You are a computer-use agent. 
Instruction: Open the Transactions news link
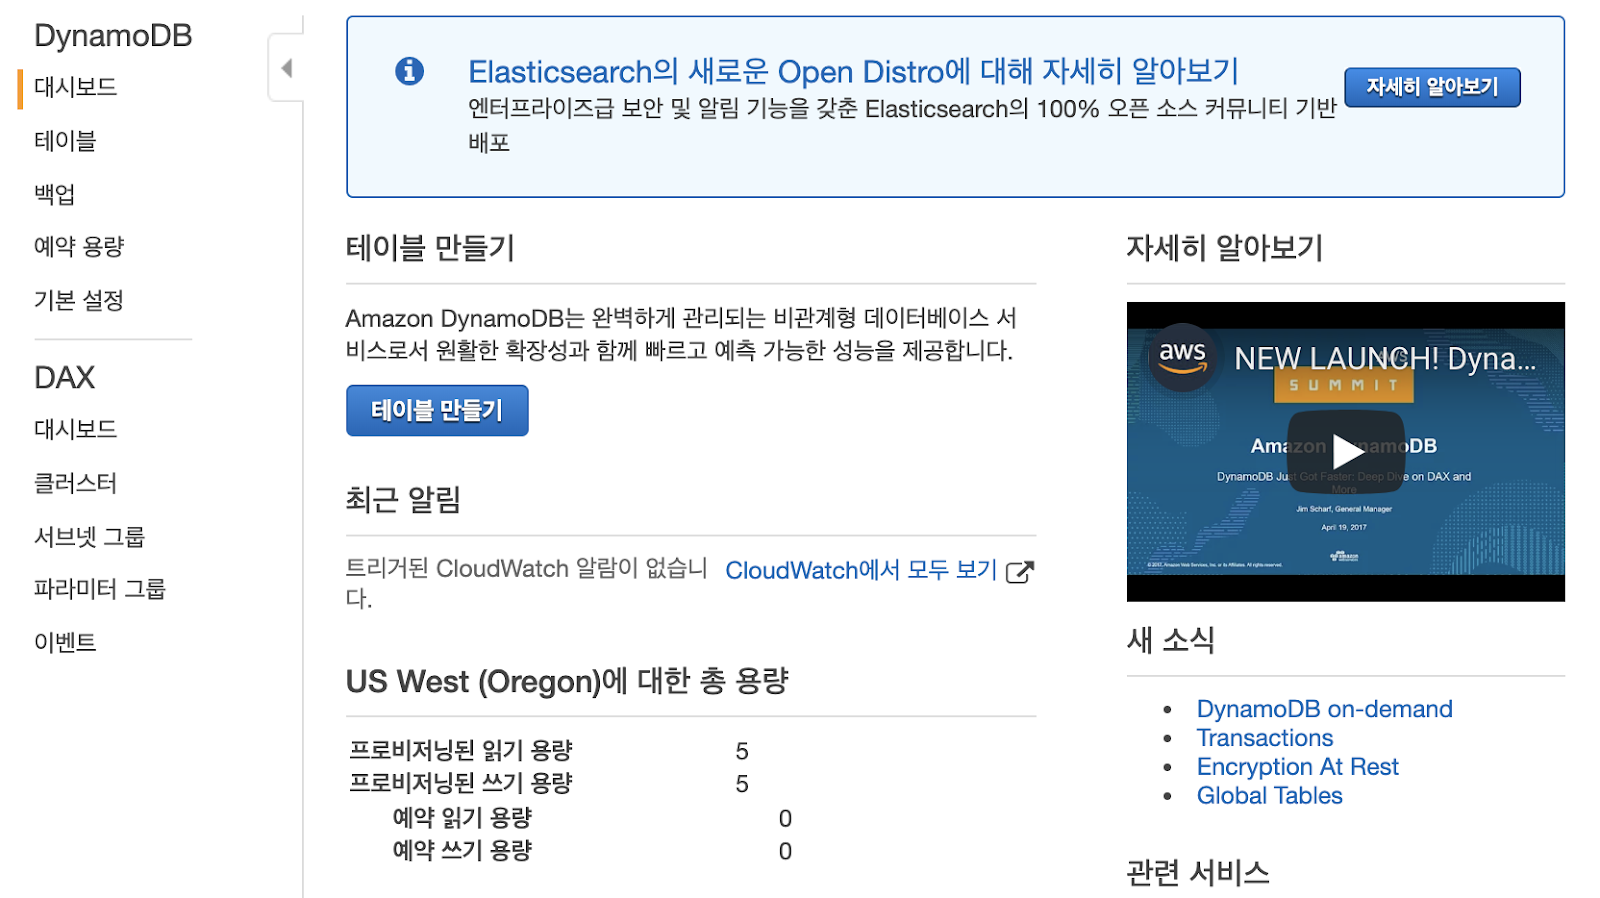coord(1265,738)
